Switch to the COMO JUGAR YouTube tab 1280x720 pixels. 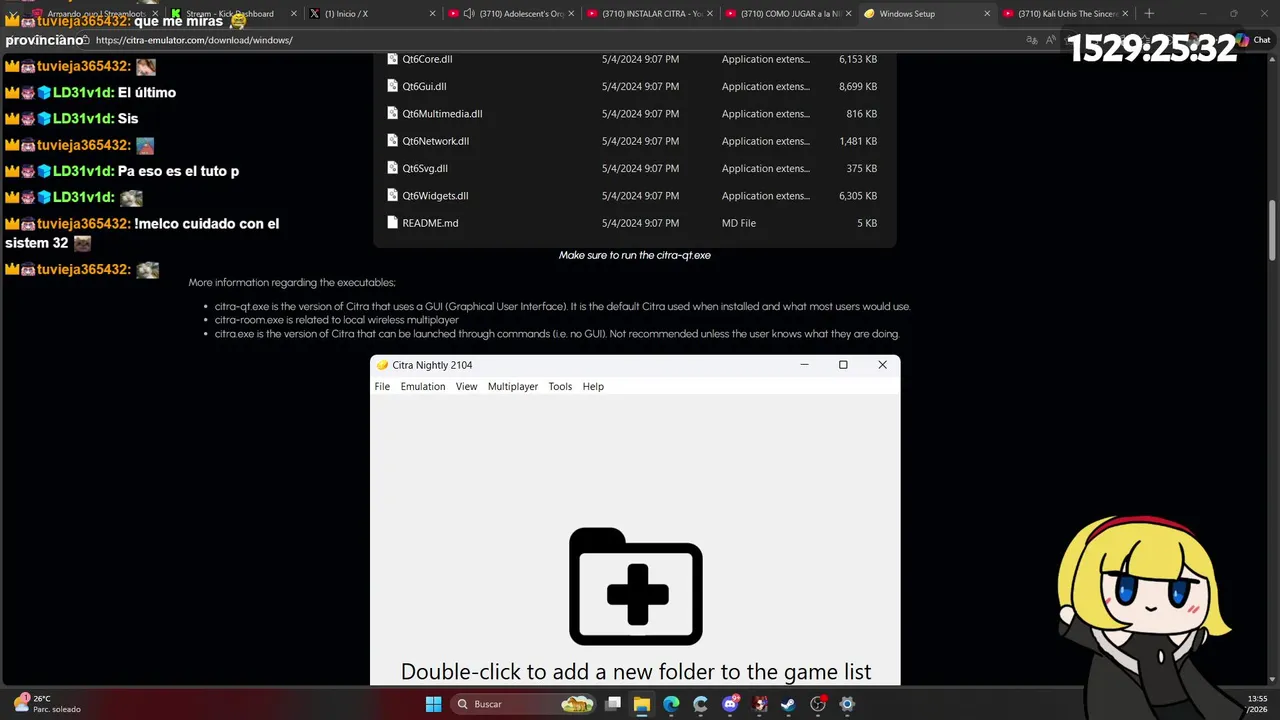(787, 14)
